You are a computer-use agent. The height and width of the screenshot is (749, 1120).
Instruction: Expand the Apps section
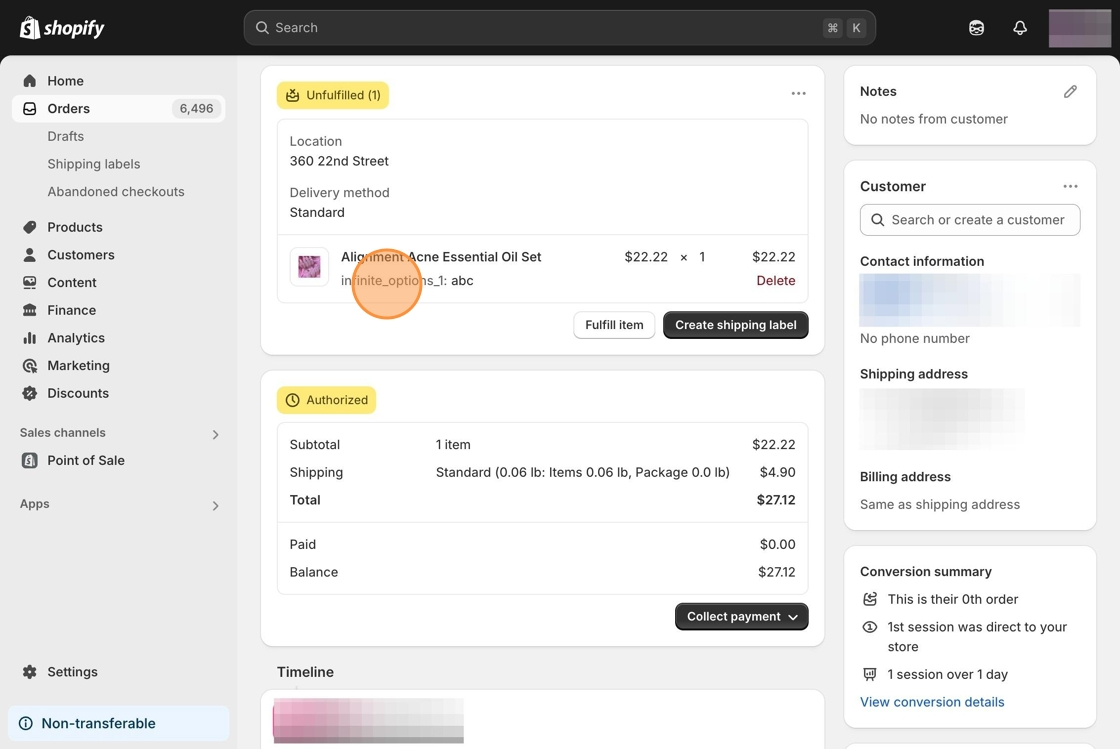click(215, 506)
